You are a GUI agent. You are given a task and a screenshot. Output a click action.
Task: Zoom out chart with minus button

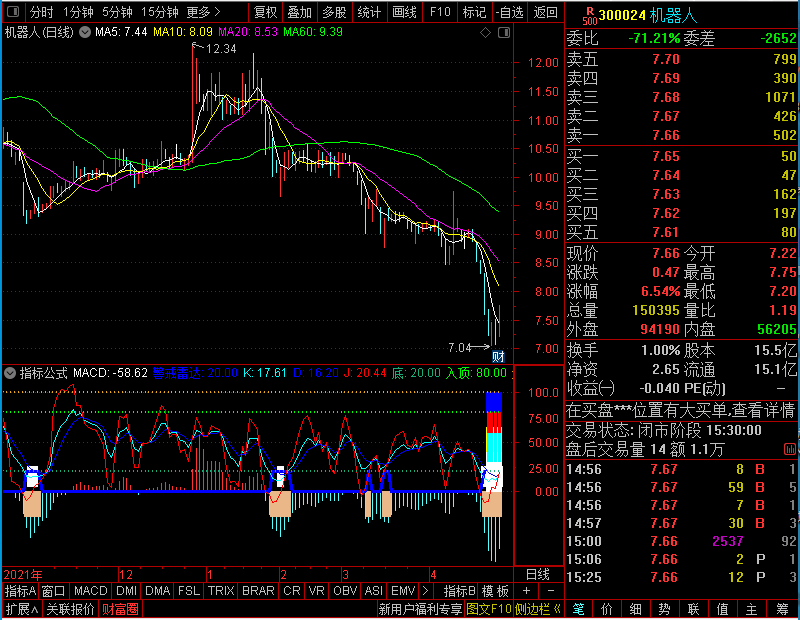click(x=551, y=591)
